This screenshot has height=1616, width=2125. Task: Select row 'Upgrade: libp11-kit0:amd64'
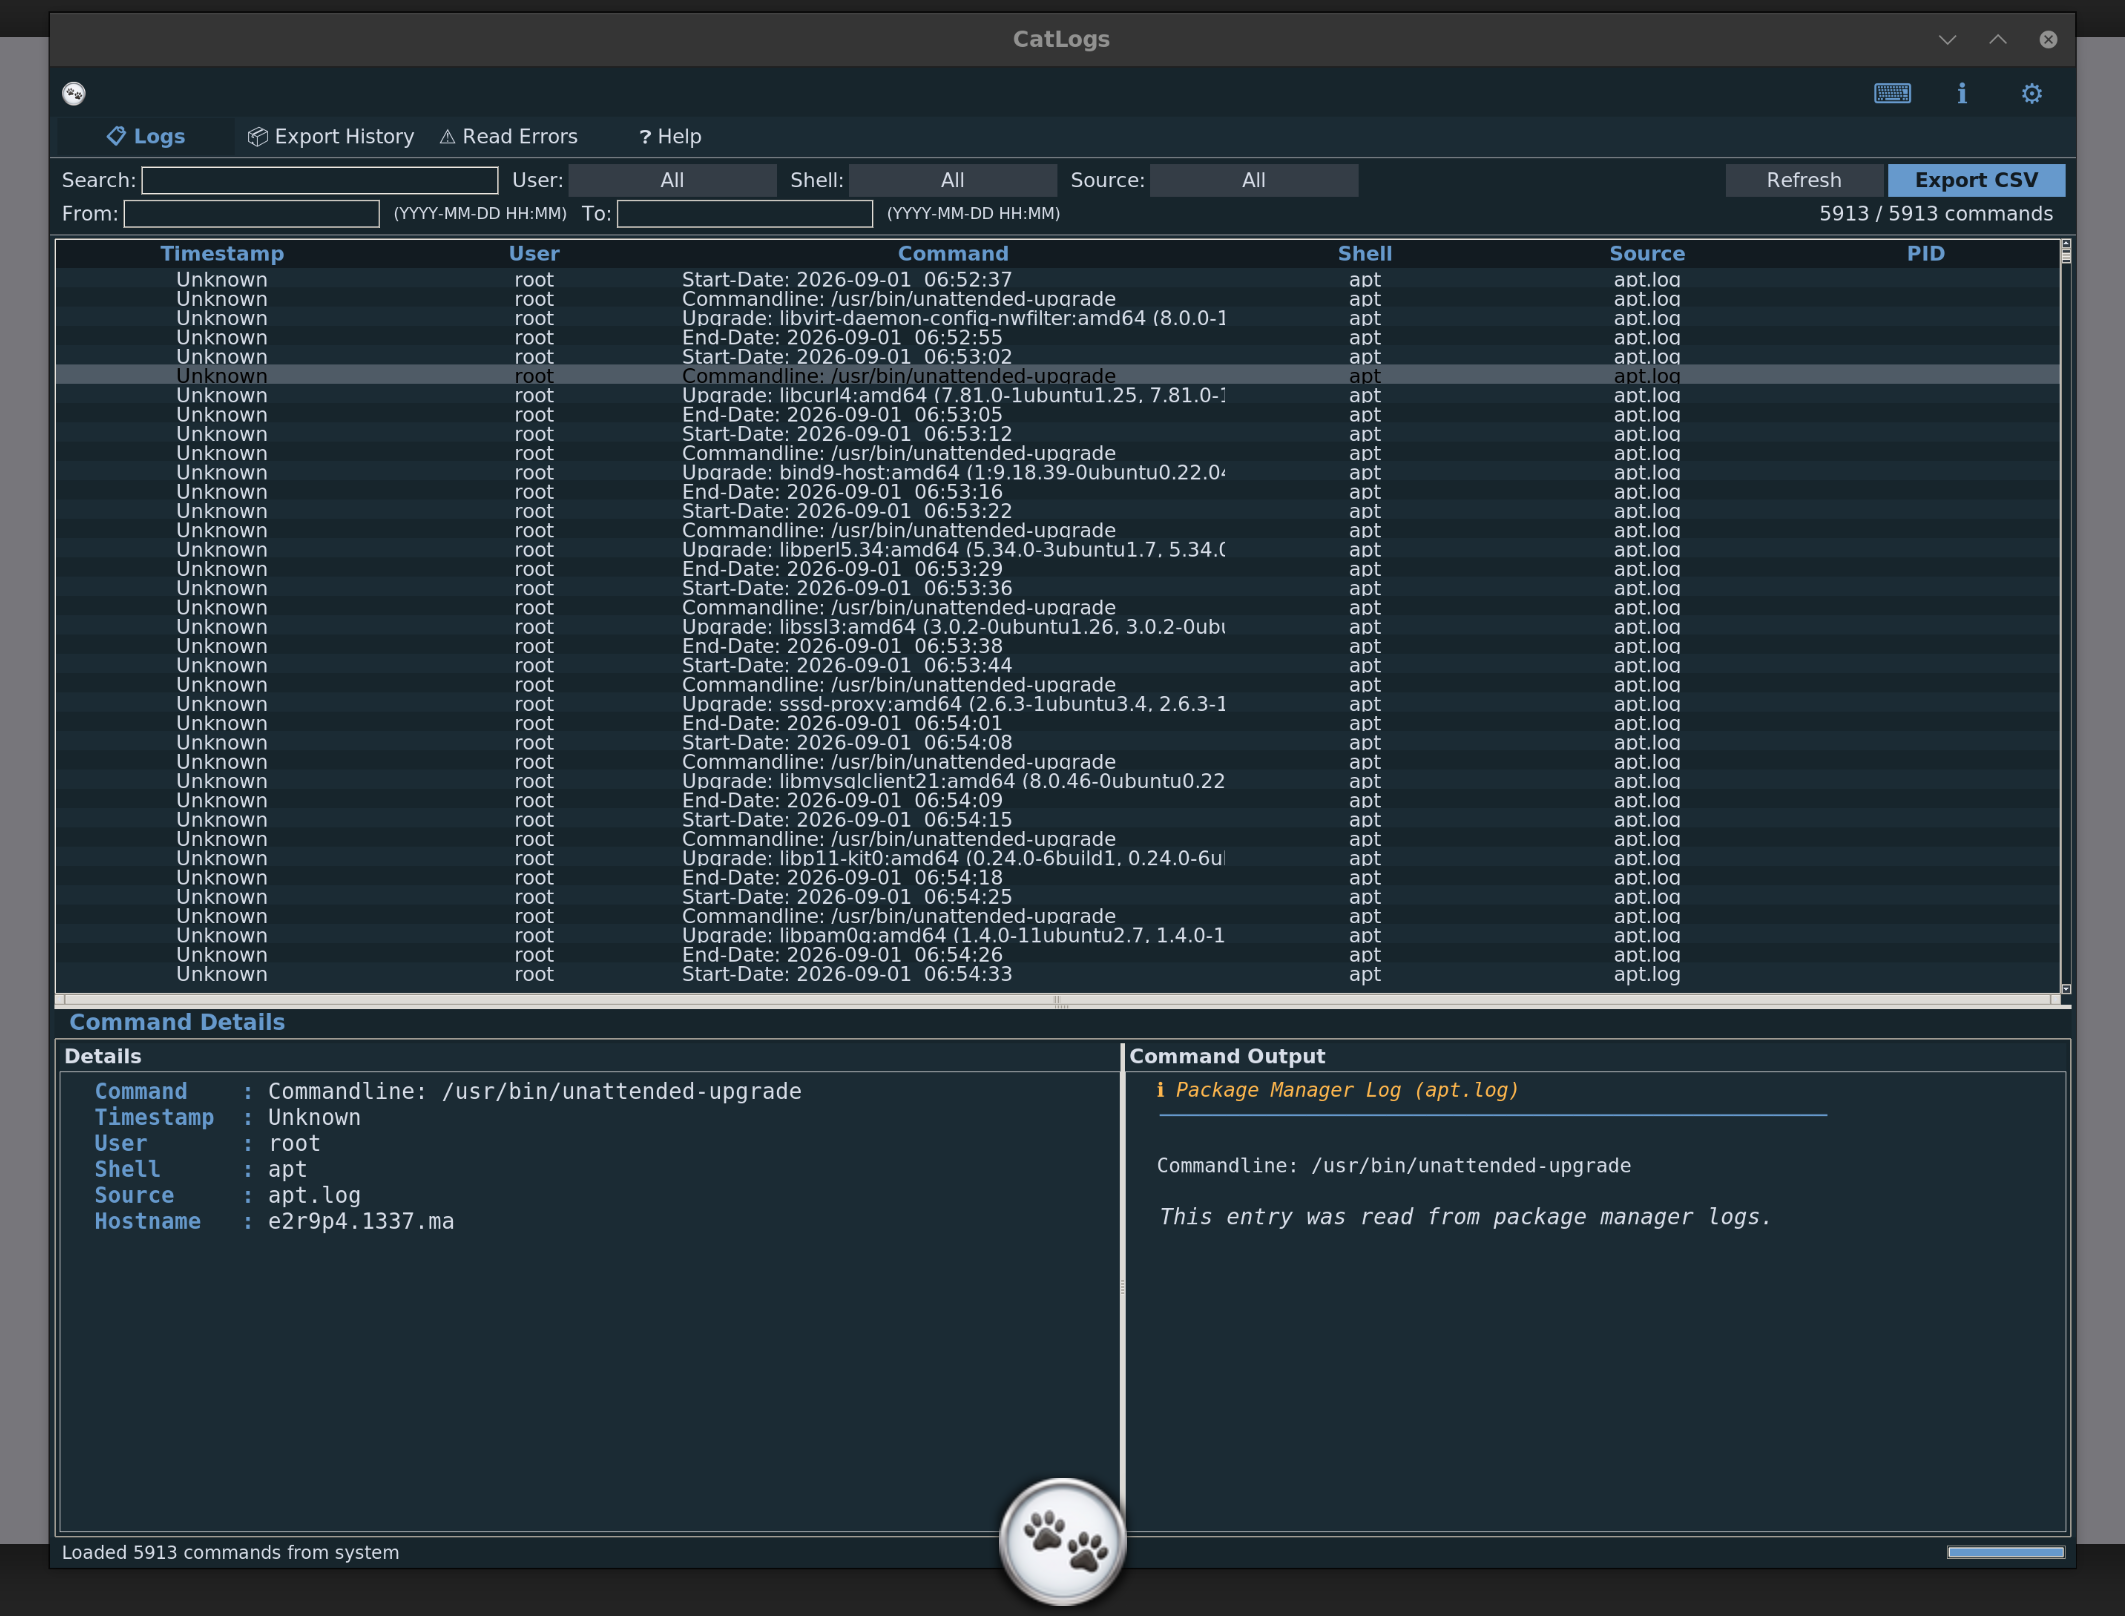click(1057, 859)
